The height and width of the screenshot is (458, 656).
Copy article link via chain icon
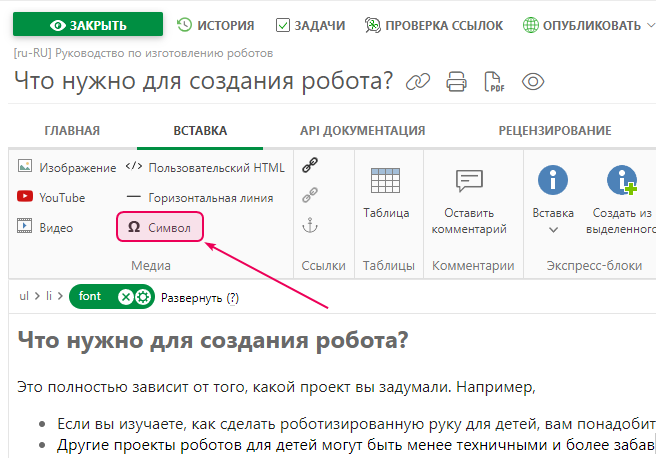pyautogui.click(x=418, y=82)
